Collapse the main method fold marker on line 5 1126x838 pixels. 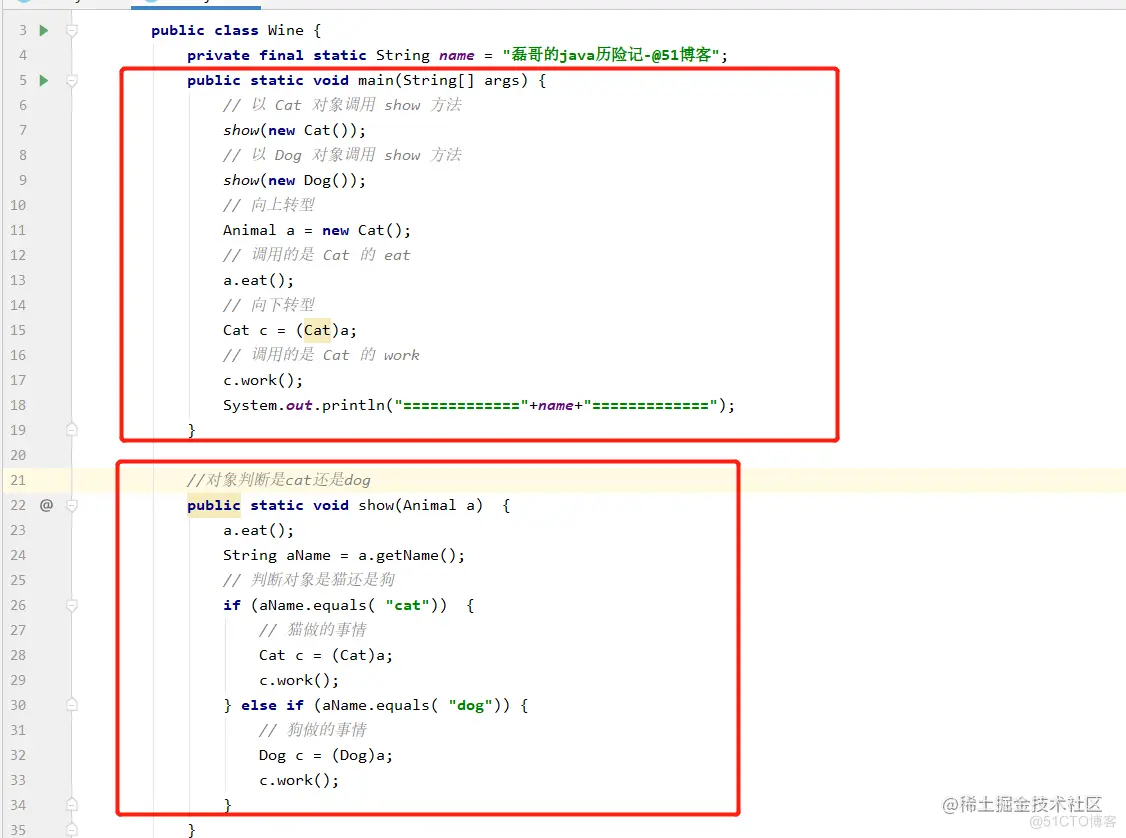(x=72, y=80)
